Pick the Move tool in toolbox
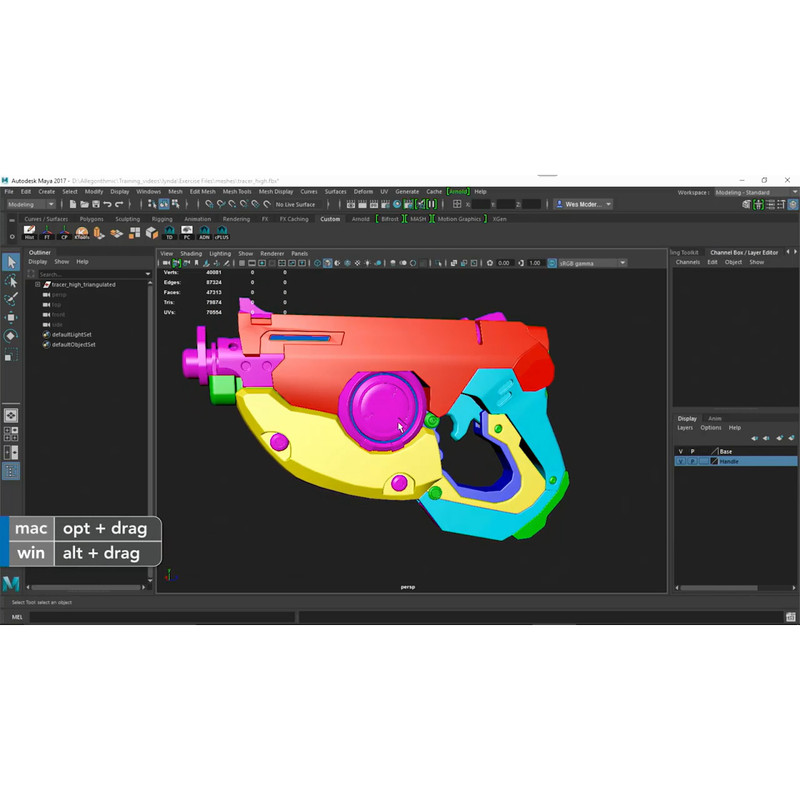800x800 pixels. click(x=11, y=317)
